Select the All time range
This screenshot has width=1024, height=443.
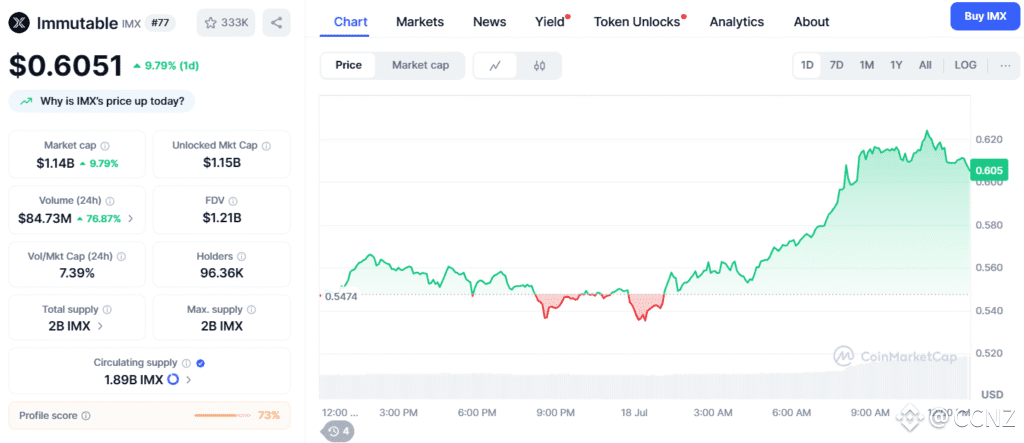click(x=925, y=65)
